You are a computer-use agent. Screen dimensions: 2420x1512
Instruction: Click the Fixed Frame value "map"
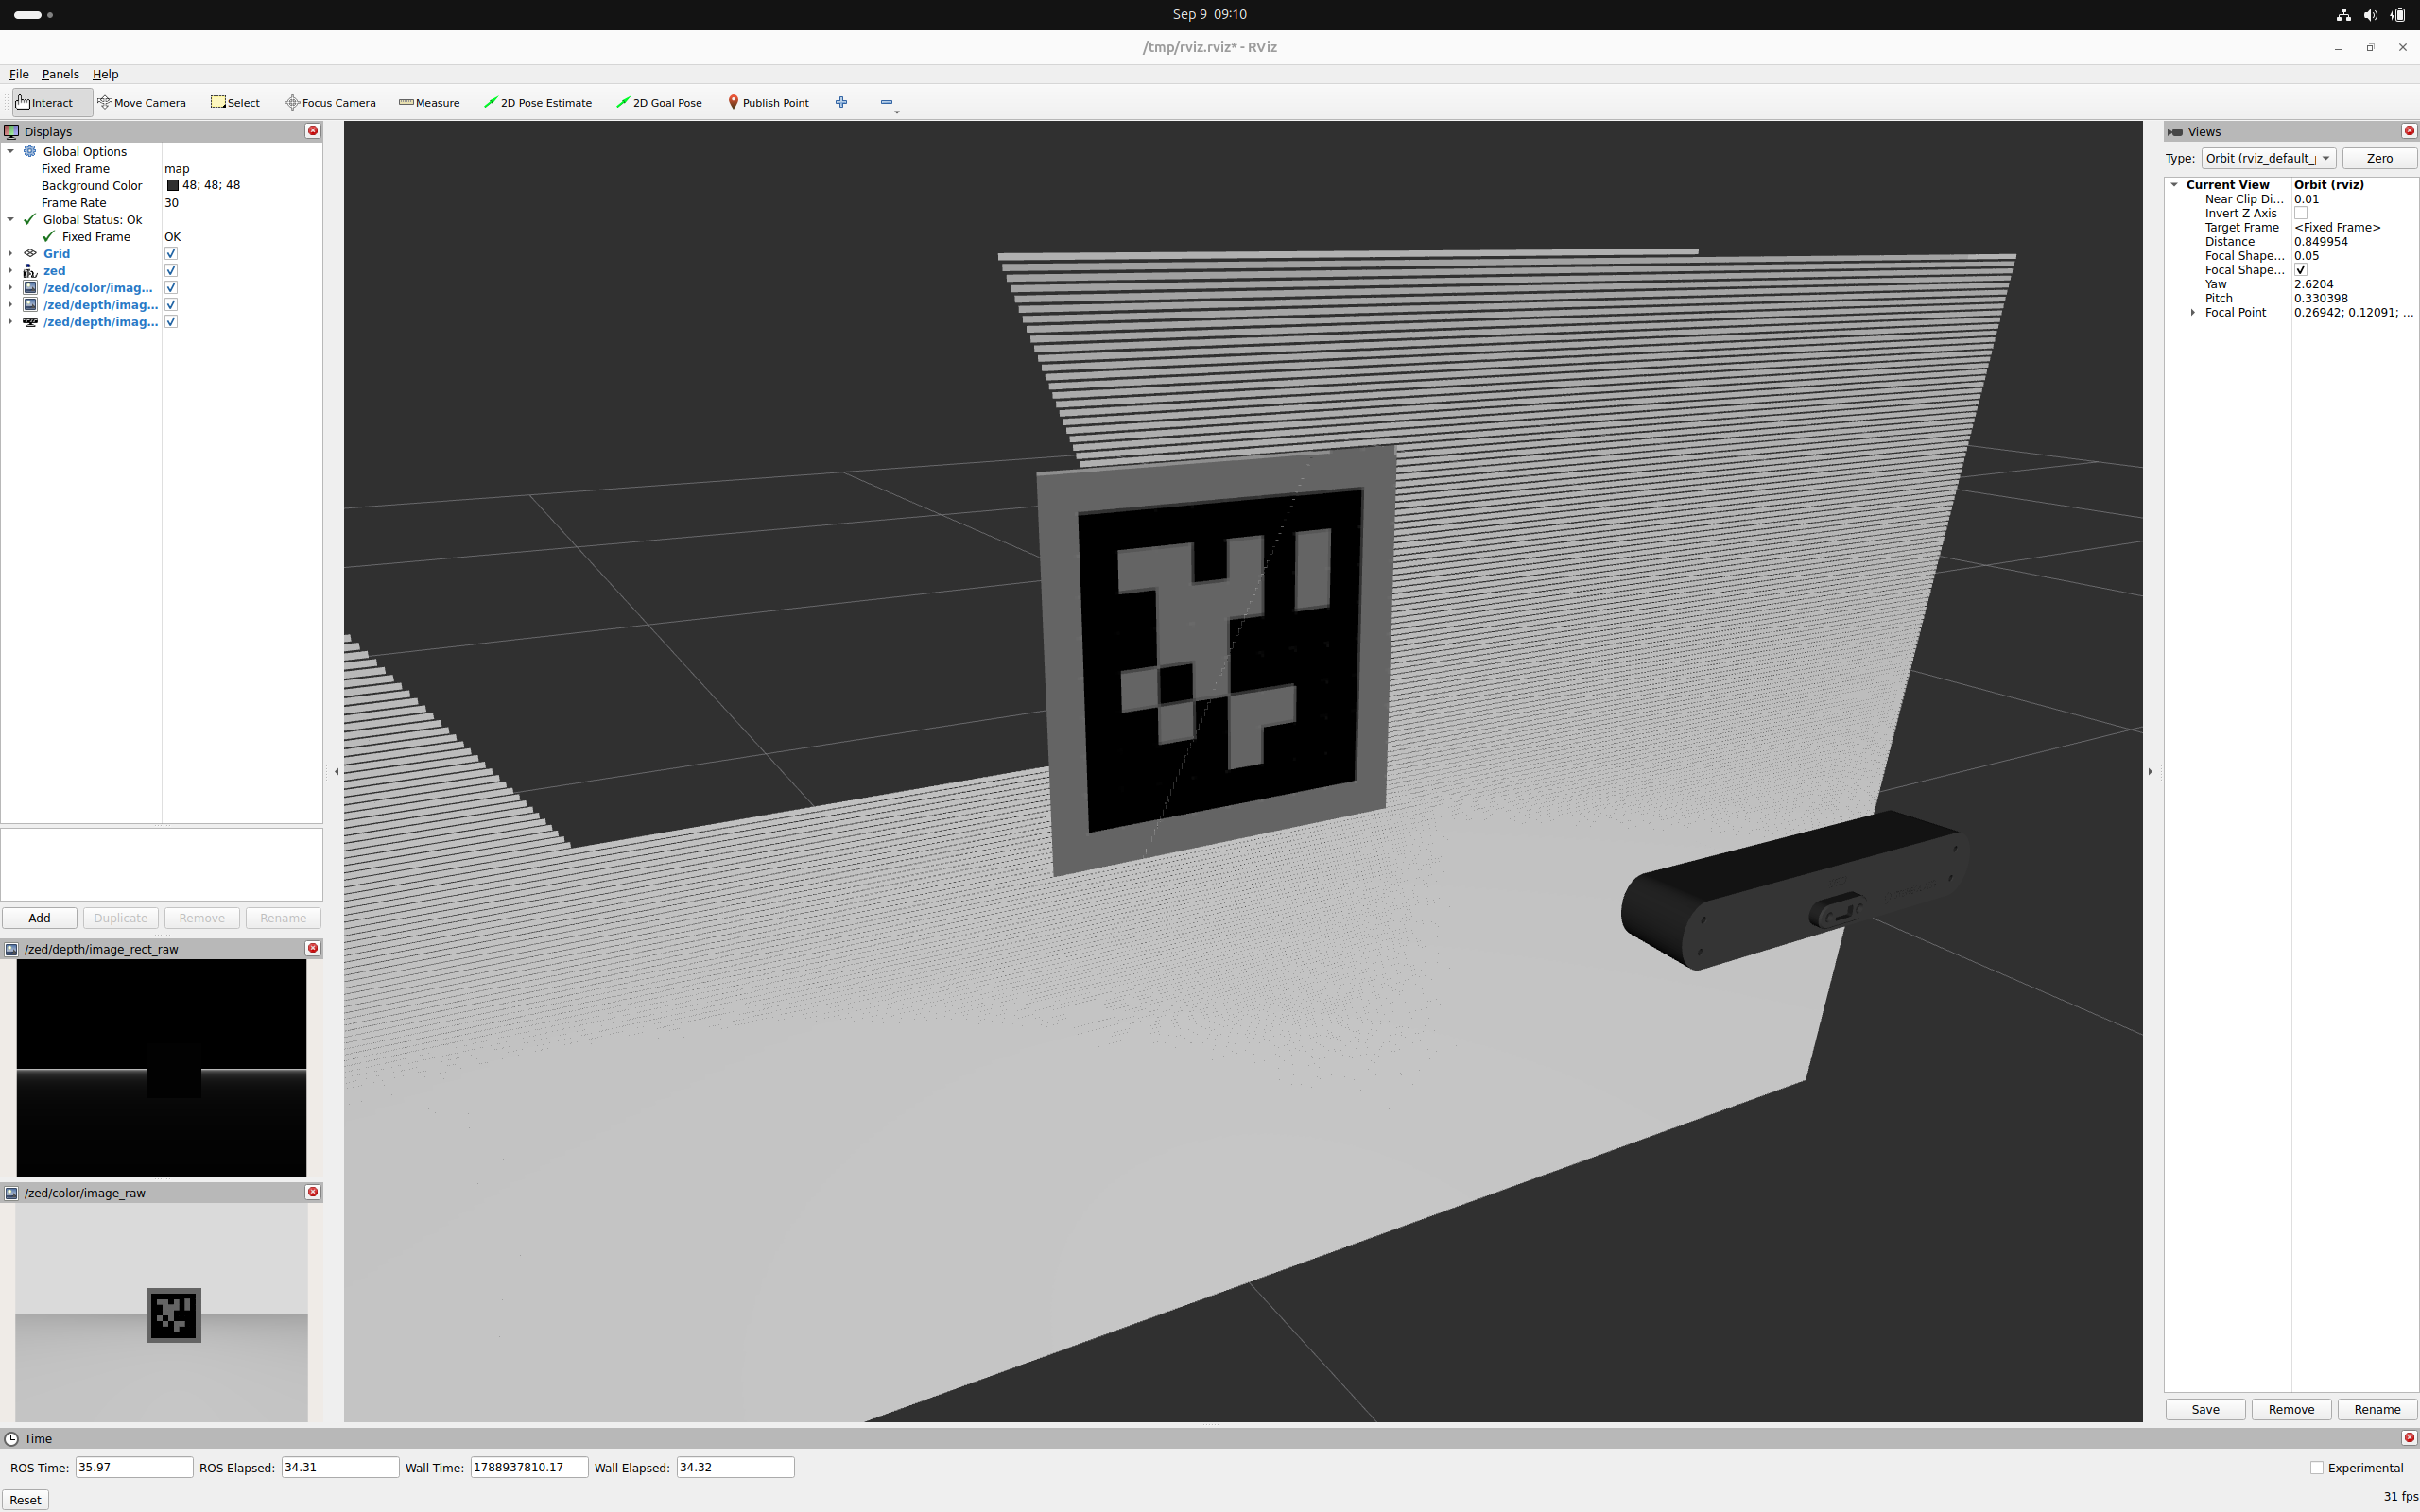[177, 168]
